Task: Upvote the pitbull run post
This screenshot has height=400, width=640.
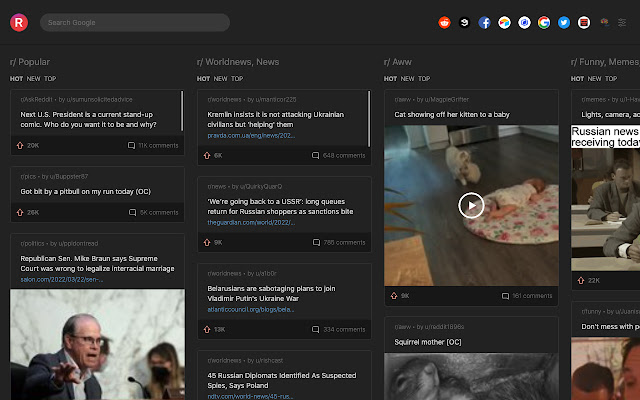Action: (x=21, y=212)
